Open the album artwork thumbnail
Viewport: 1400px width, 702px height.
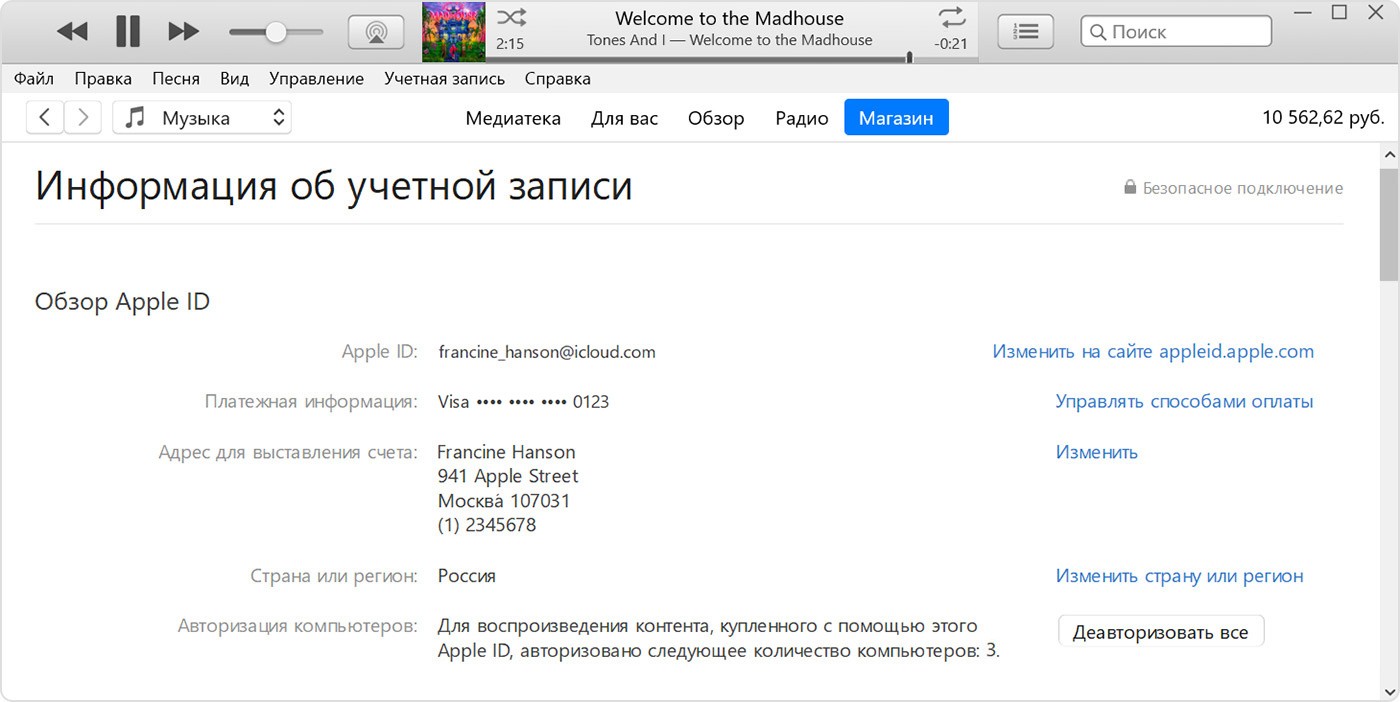point(453,32)
